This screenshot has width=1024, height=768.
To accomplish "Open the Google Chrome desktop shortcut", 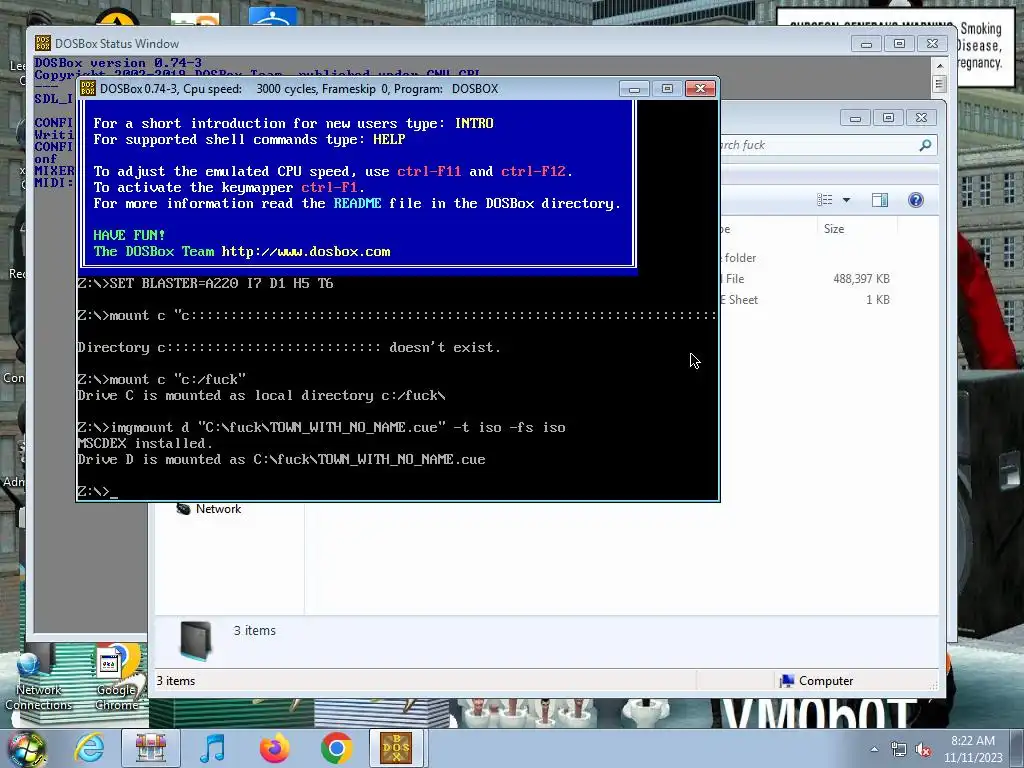I will 117,677.
